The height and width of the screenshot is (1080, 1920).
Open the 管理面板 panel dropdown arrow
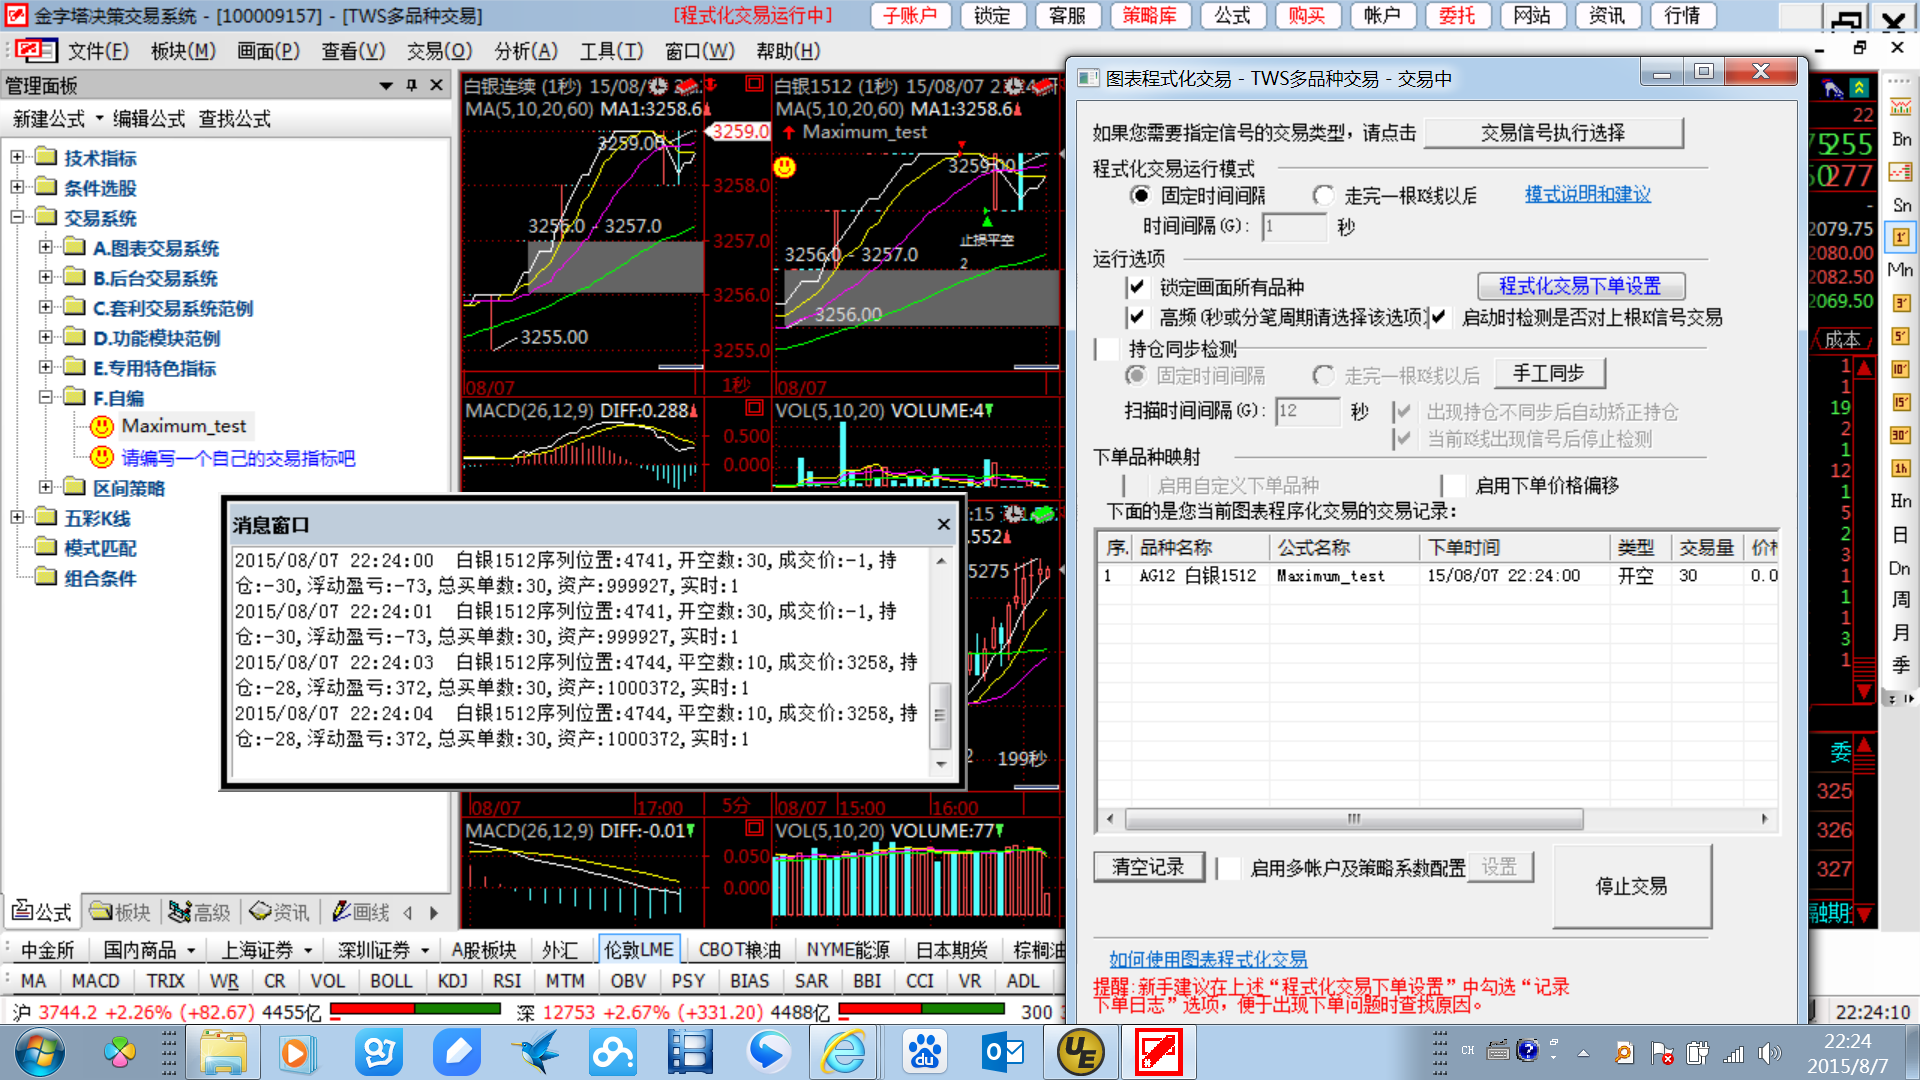[x=386, y=86]
